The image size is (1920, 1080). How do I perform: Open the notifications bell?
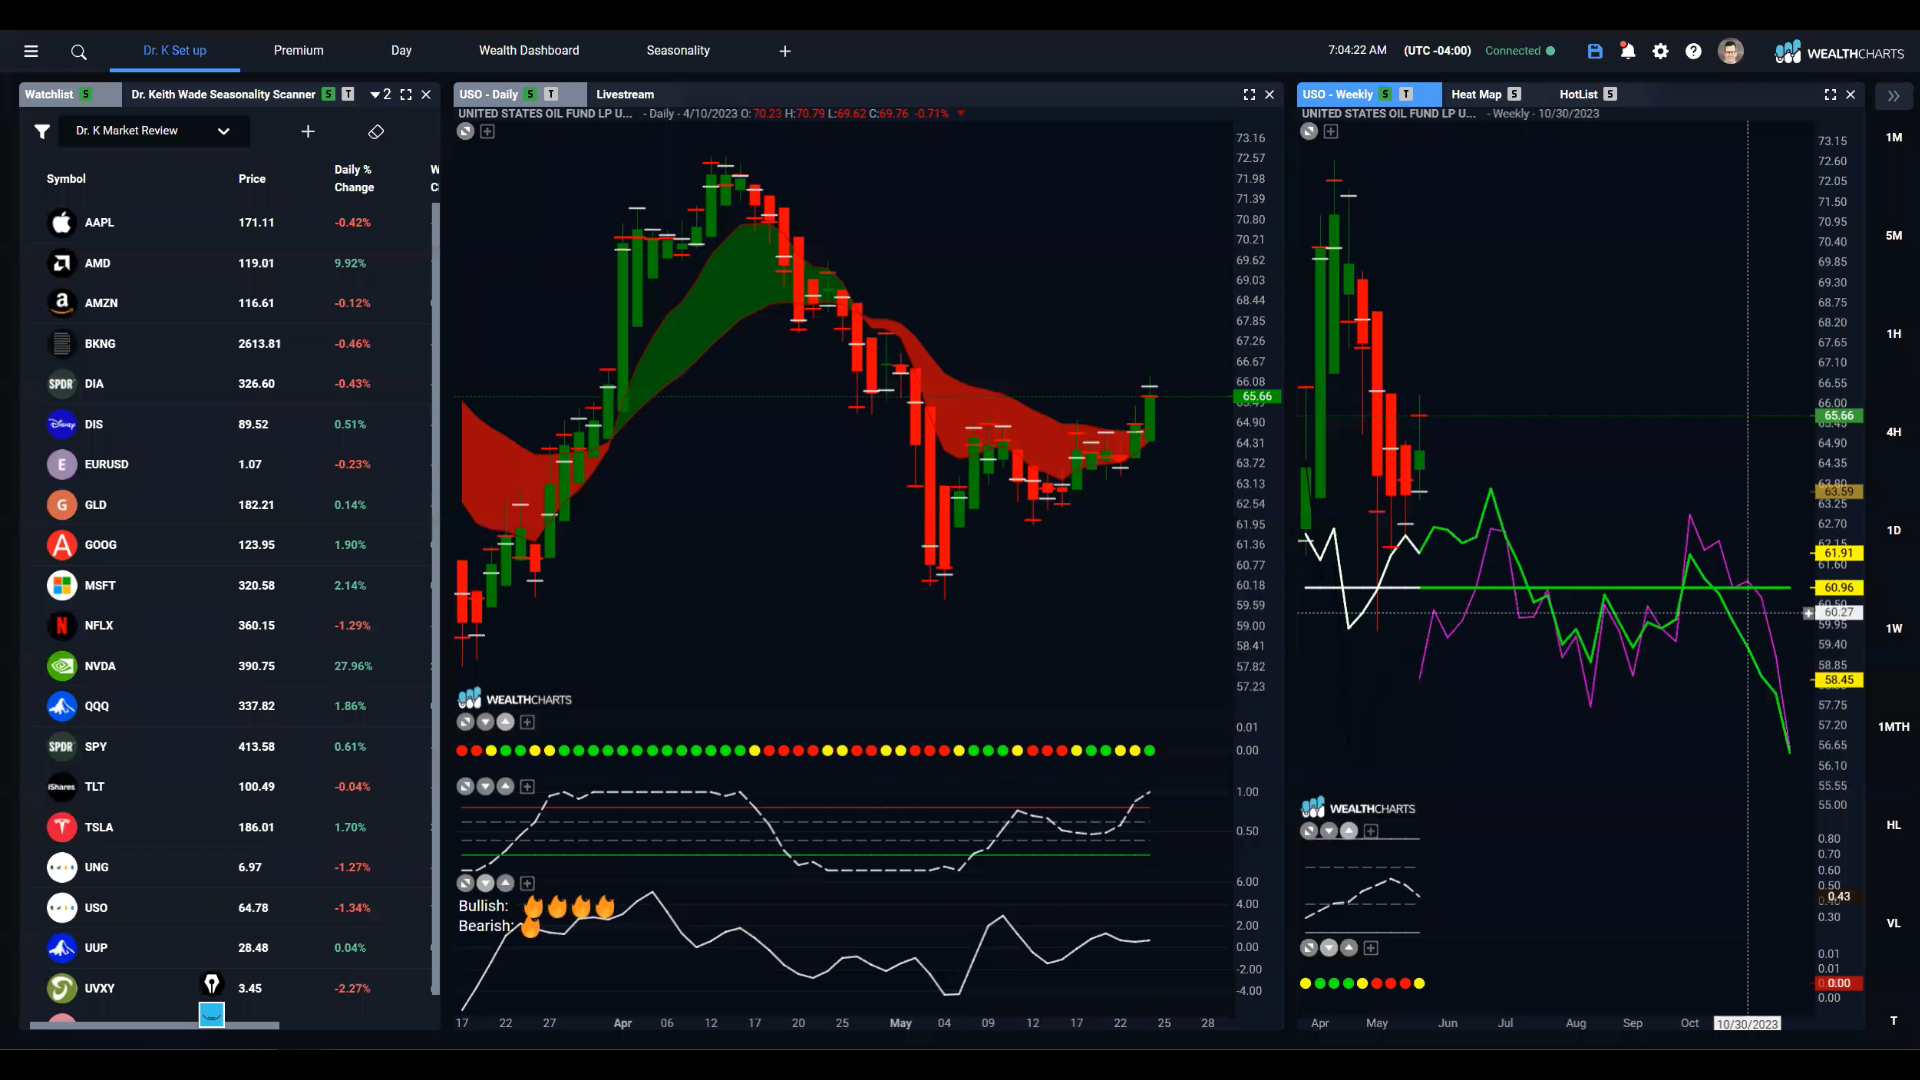[1628, 51]
